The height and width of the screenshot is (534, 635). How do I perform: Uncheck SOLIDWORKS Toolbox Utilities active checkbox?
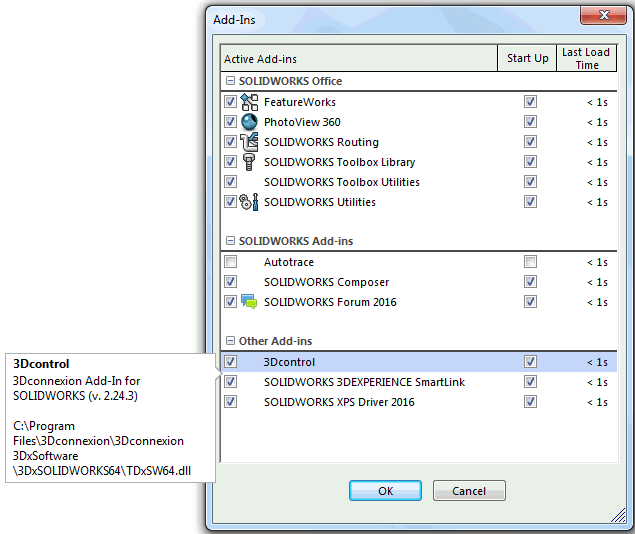pyautogui.click(x=230, y=181)
